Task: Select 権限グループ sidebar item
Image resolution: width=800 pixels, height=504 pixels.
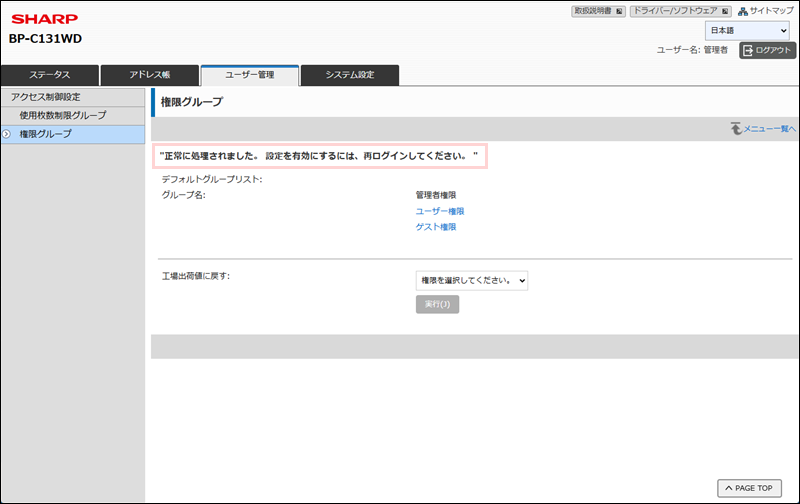Action: [72, 134]
